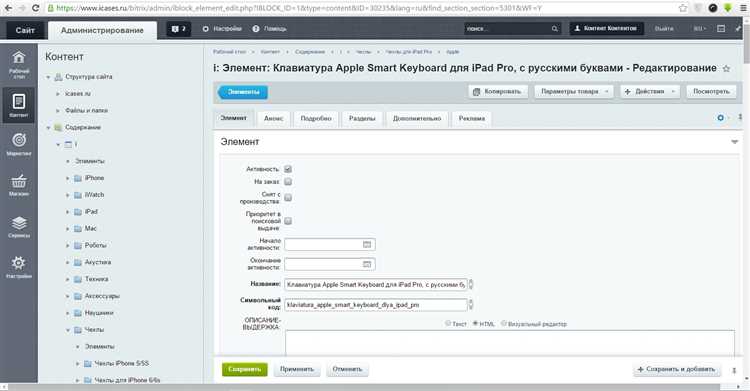Expand the iPad folder in tree
The height and width of the screenshot is (391, 750).
point(67,212)
